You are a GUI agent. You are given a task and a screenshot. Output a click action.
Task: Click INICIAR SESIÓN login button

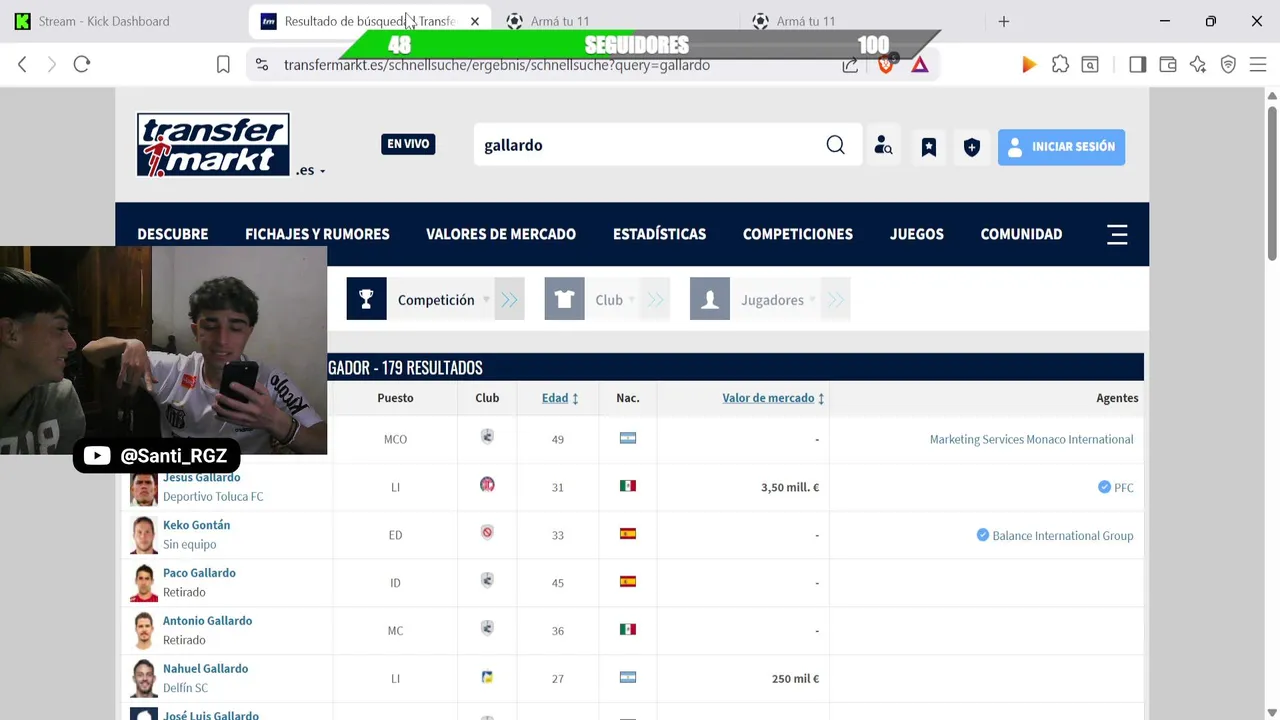(x=1061, y=147)
